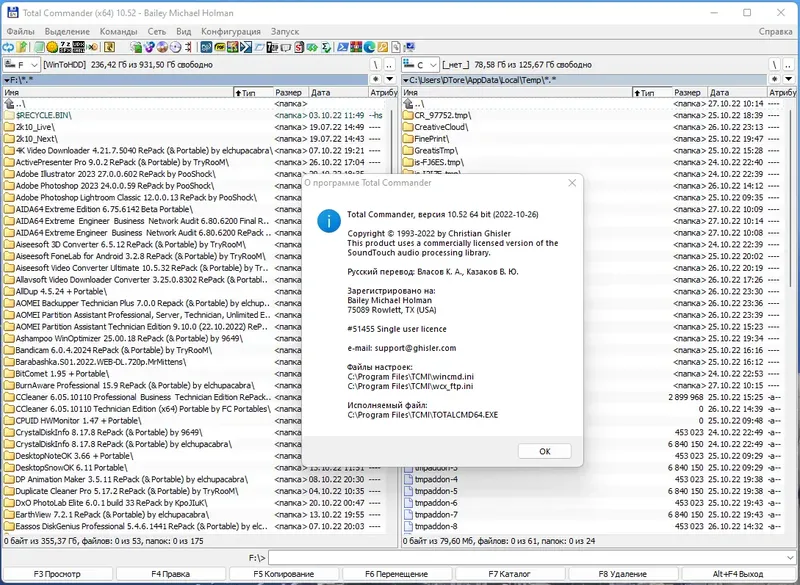The height and width of the screenshot is (585, 800).
Task: Open the Выделение menu
Action: [67, 31]
